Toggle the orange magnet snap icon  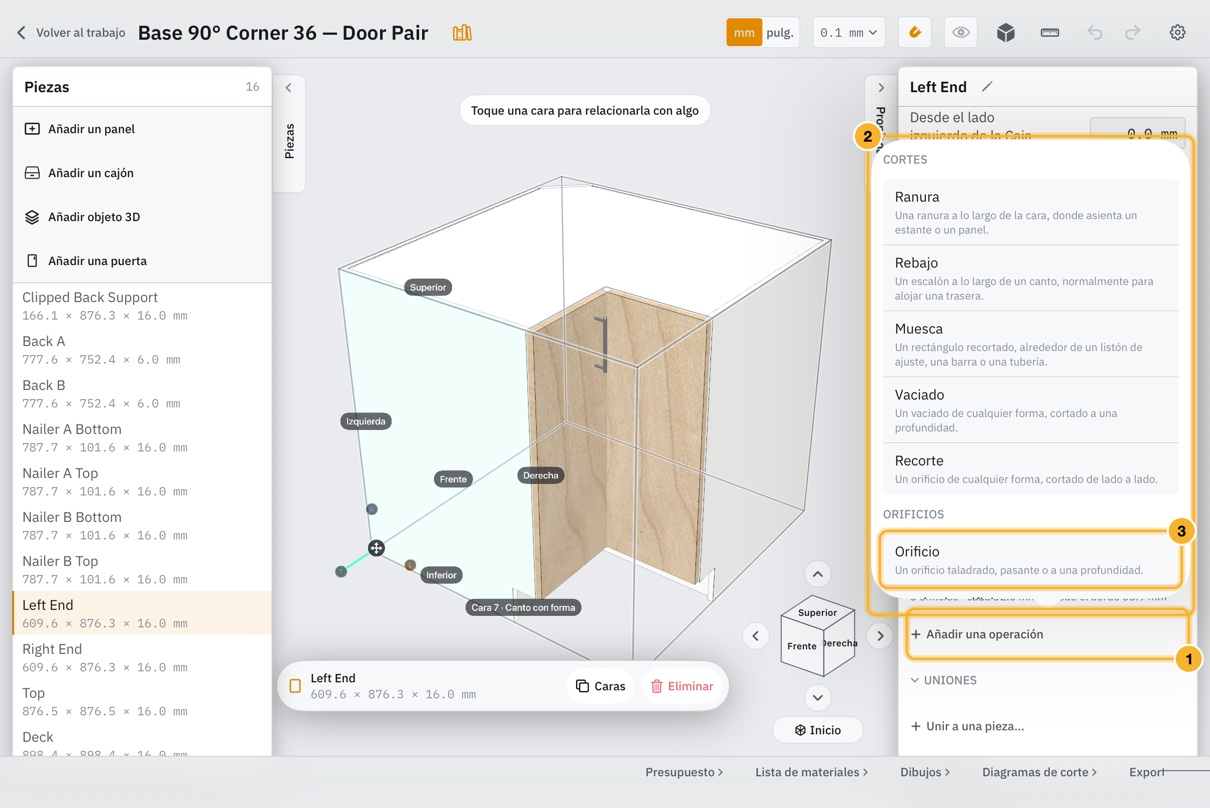[x=915, y=33]
